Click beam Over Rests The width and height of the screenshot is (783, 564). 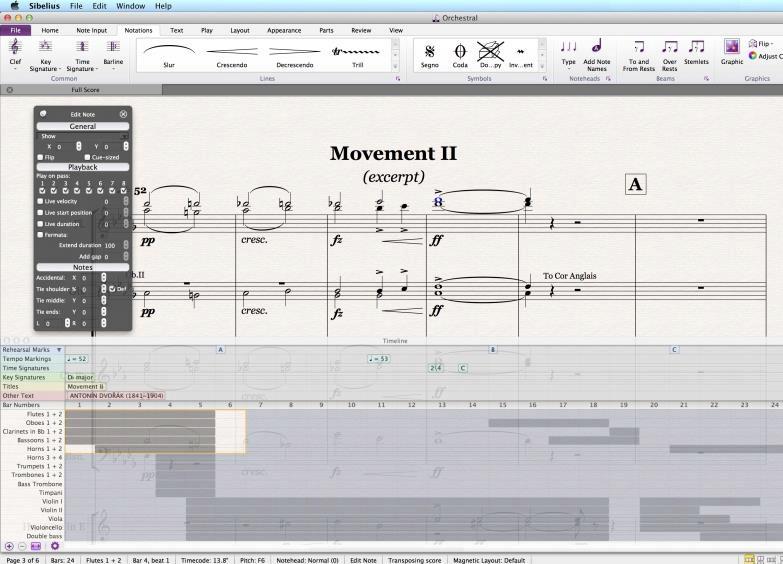click(x=670, y=55)
